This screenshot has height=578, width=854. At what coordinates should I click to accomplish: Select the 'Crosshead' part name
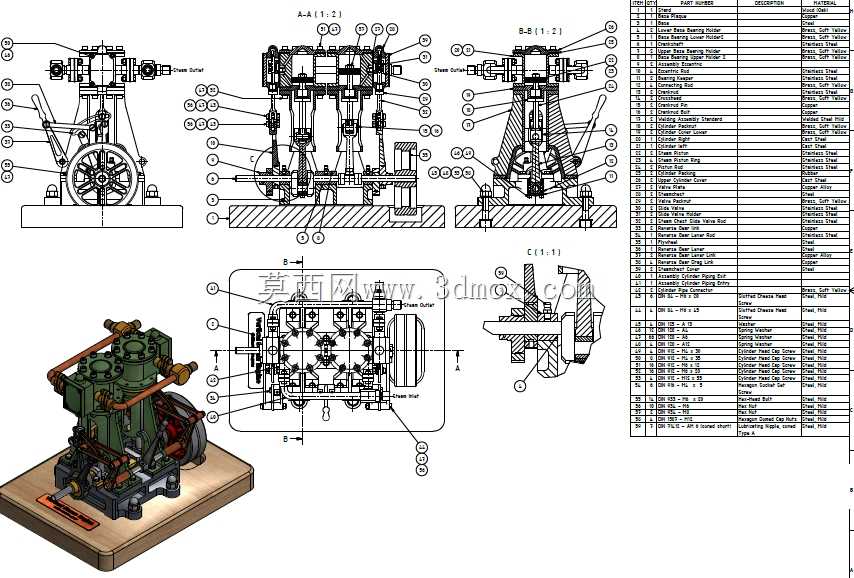pyautogui.click(x=669, y=99)
